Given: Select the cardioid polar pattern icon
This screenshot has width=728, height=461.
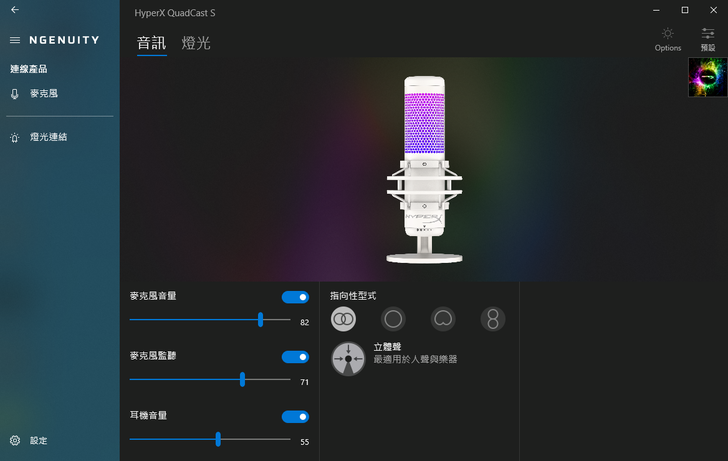Looking at the screenshot, I should tap(443, 319).
